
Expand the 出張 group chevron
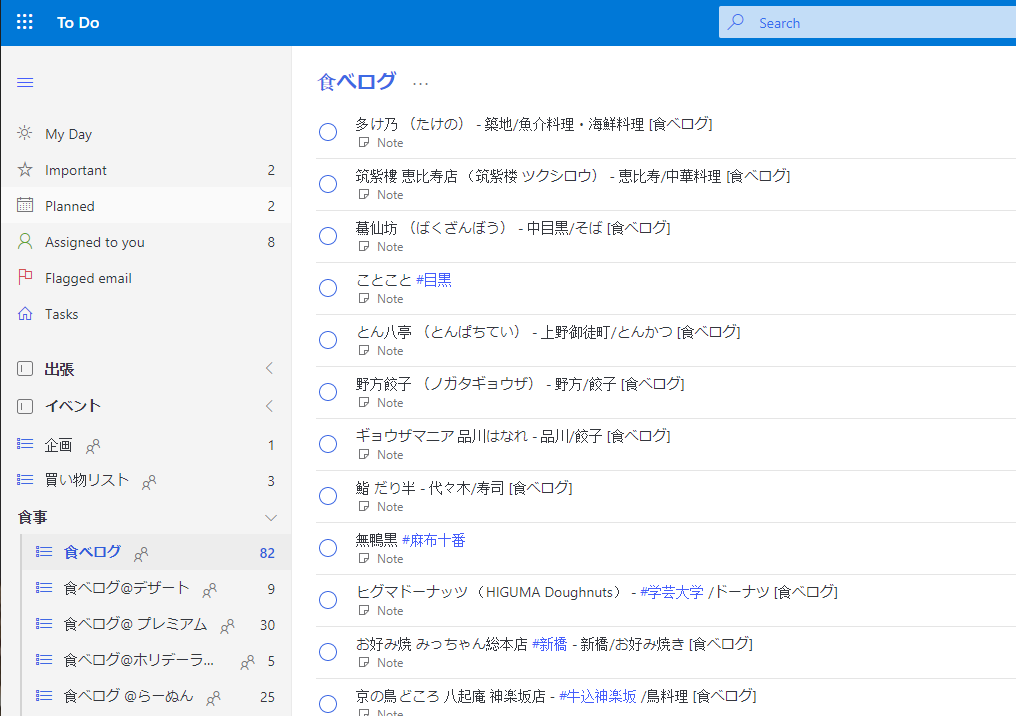coord(270,368)
